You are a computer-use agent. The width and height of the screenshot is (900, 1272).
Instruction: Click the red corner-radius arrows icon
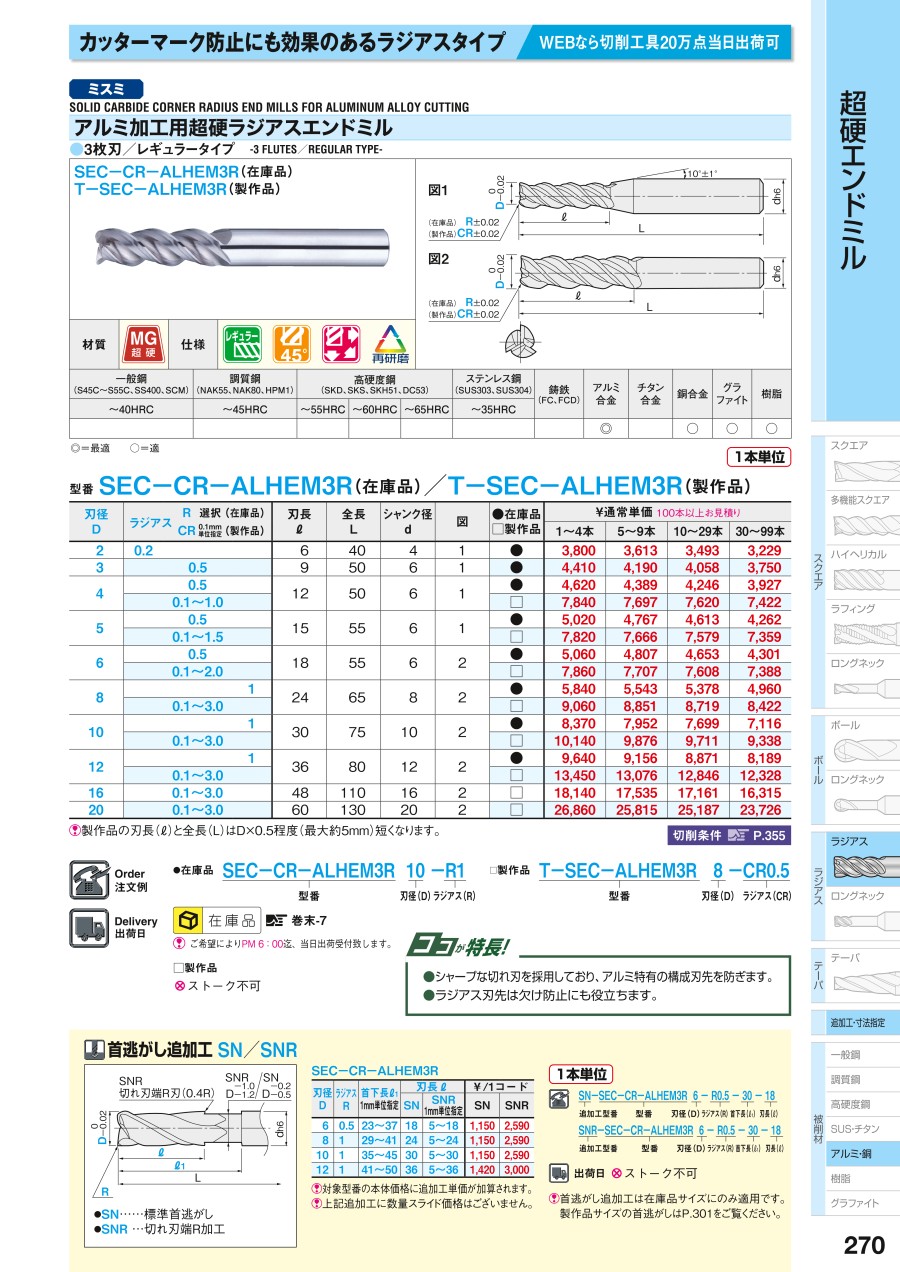(x=342, y=343)
